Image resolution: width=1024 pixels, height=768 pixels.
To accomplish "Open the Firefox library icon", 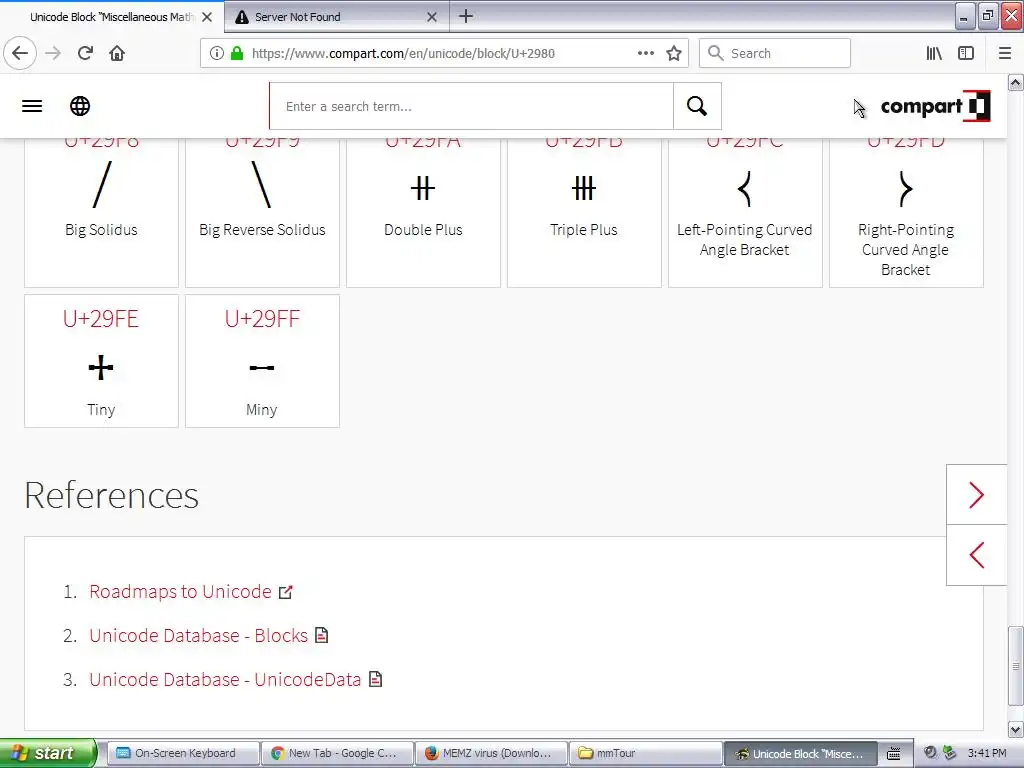I will point(934,53).
